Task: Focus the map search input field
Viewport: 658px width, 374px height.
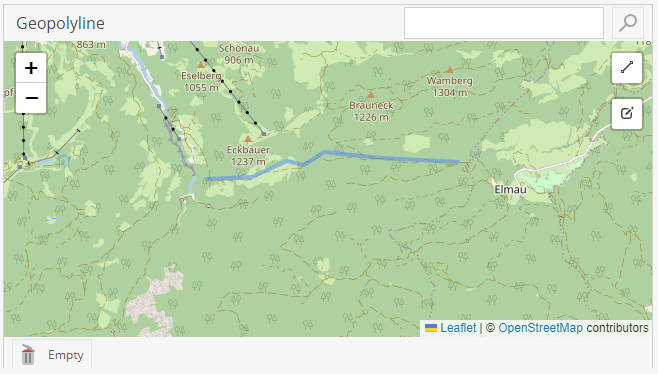Action: (504, 23)
